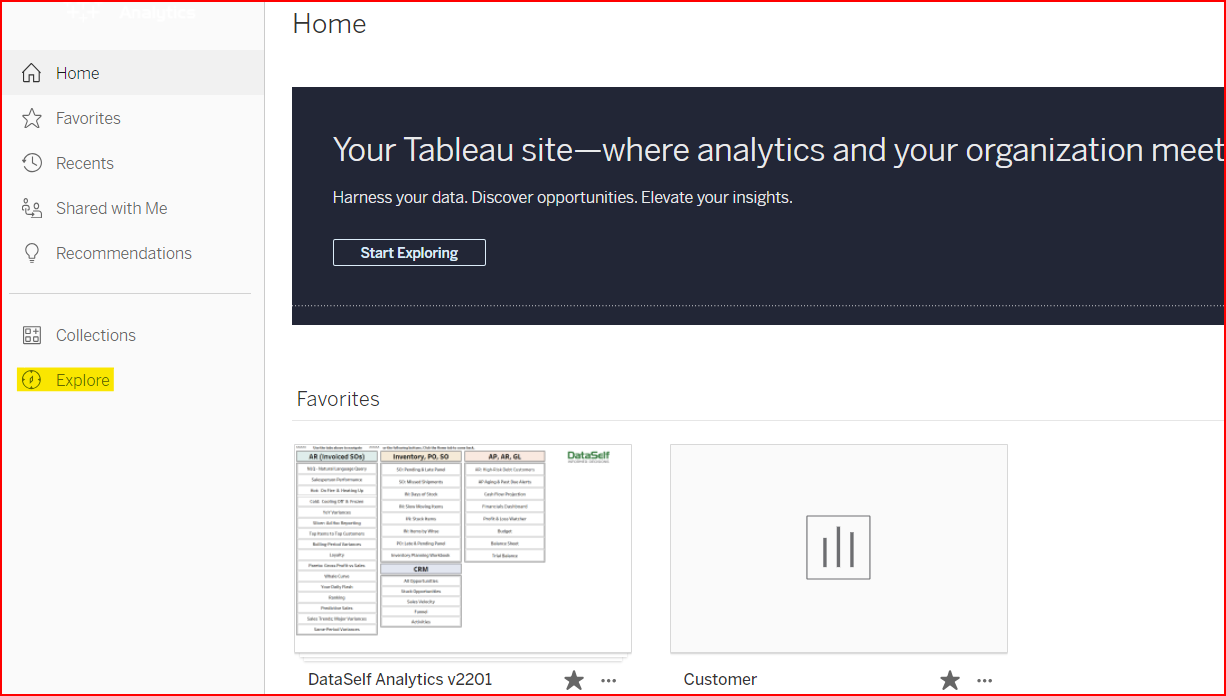Screen dimensions: 1226x696
Task: Open the Customer workbook title link
Action: coord(720,680)
